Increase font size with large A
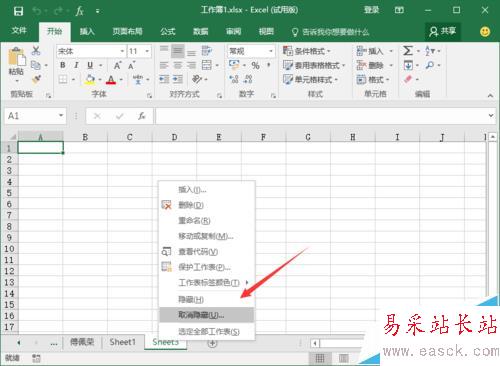The image size is (500, 366). pyautogui.click(x=117, y=65)
